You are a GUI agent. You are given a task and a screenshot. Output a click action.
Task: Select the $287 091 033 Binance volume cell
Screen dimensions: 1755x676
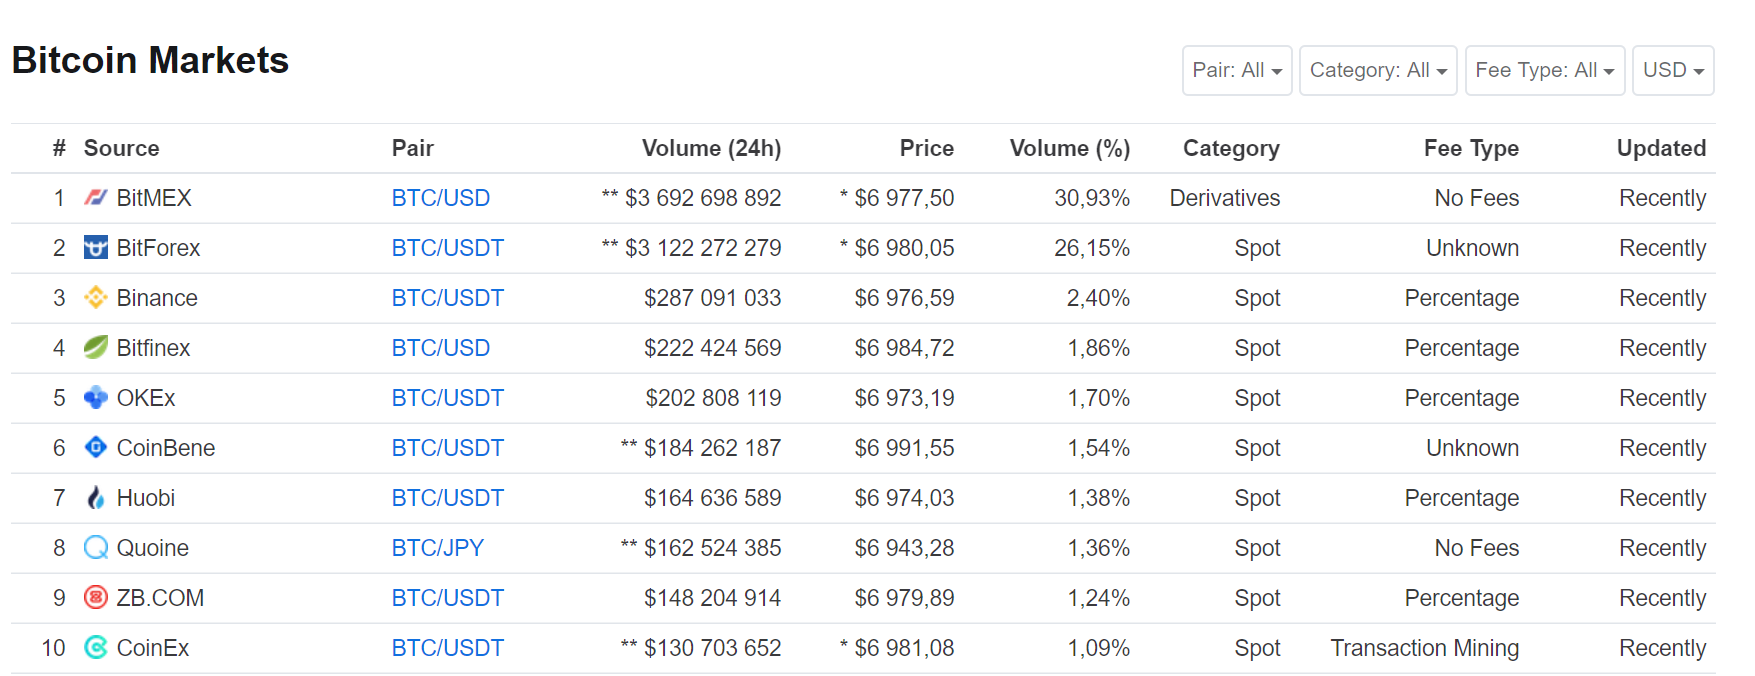713,298
